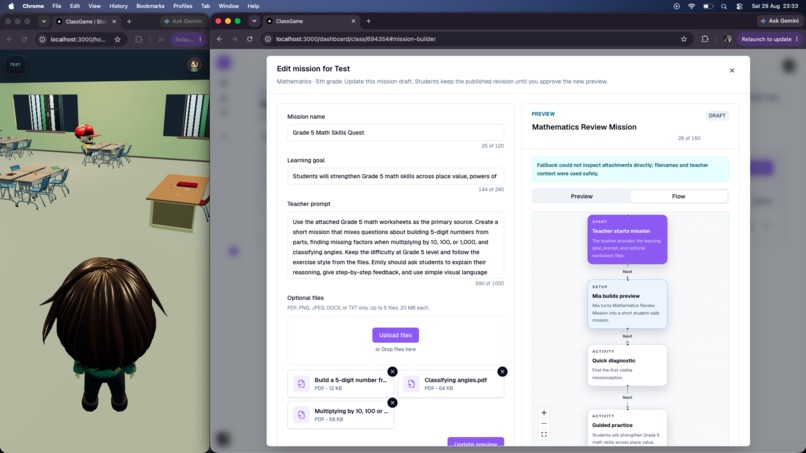
Task: Click the Multiplying by 10, 100 file icon
Action: pyautogui.click(x=301, y=414)
